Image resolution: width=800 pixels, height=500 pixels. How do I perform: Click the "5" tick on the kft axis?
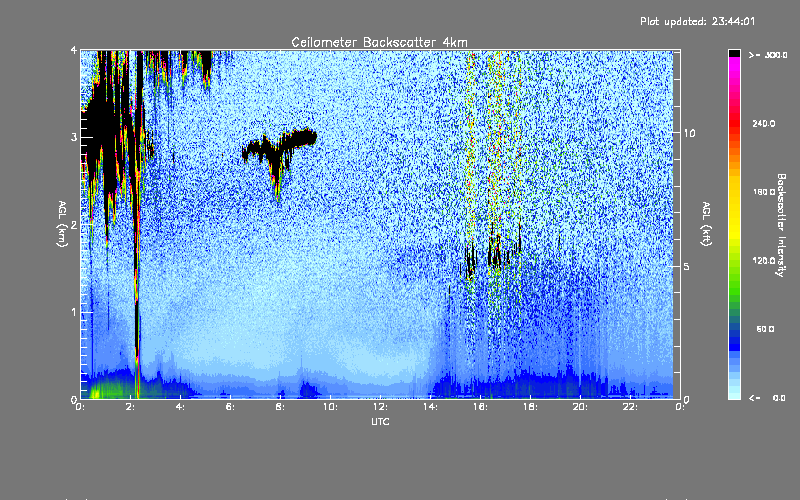(687, 266)
